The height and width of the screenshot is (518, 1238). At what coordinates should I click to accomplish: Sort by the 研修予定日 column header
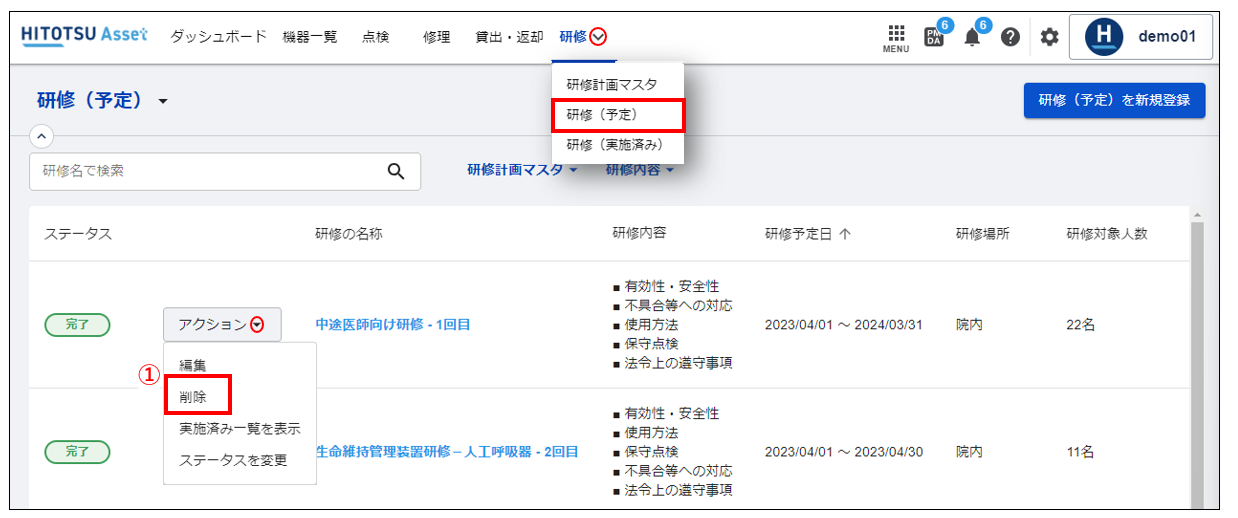point(807,234)
